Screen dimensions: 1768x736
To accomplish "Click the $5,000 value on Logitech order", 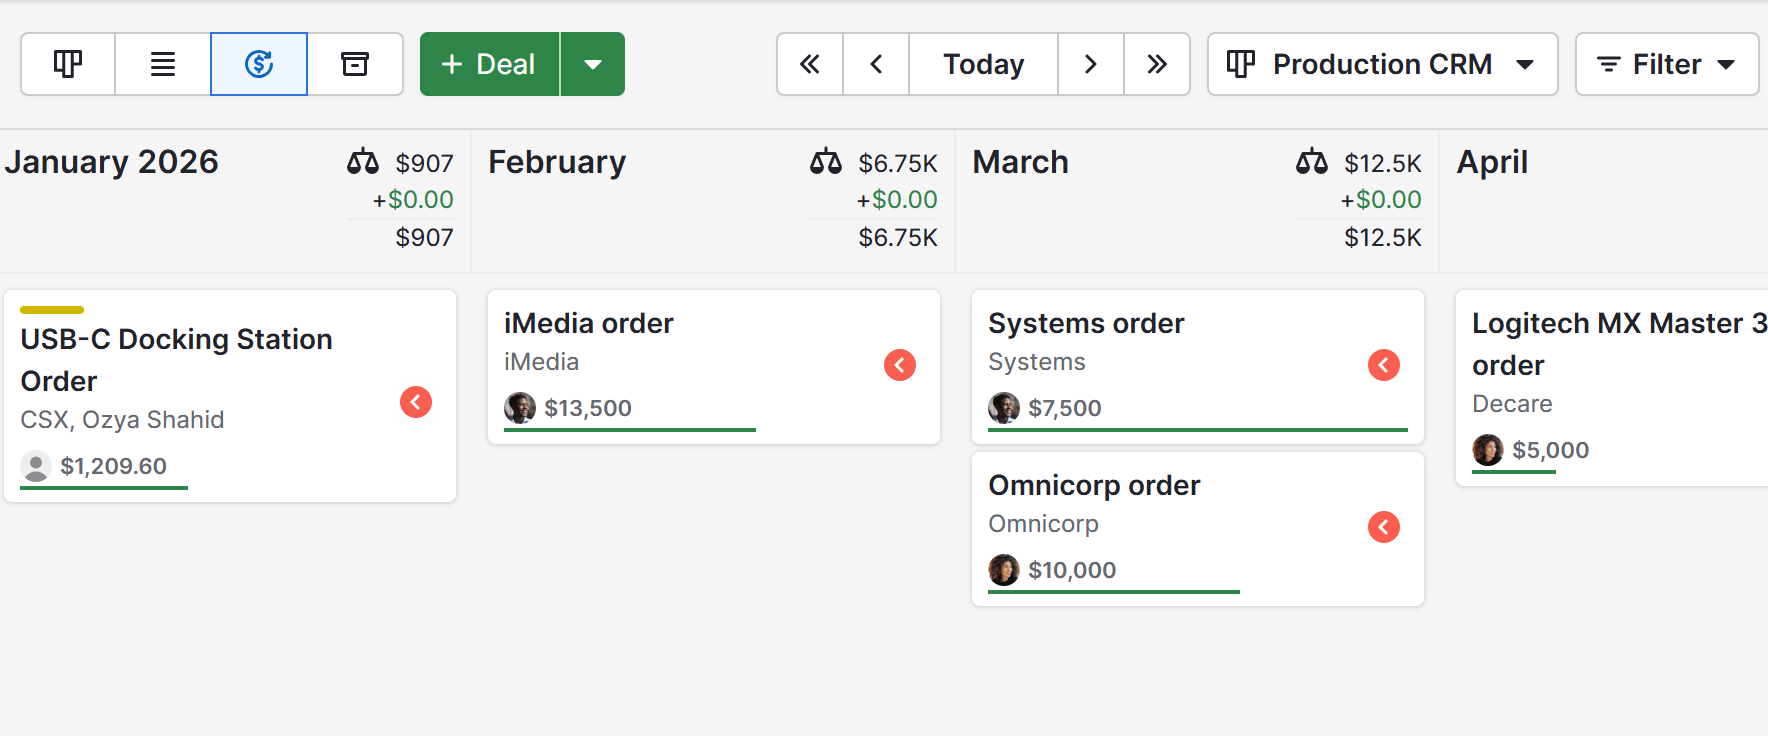I will [1550, 450].
